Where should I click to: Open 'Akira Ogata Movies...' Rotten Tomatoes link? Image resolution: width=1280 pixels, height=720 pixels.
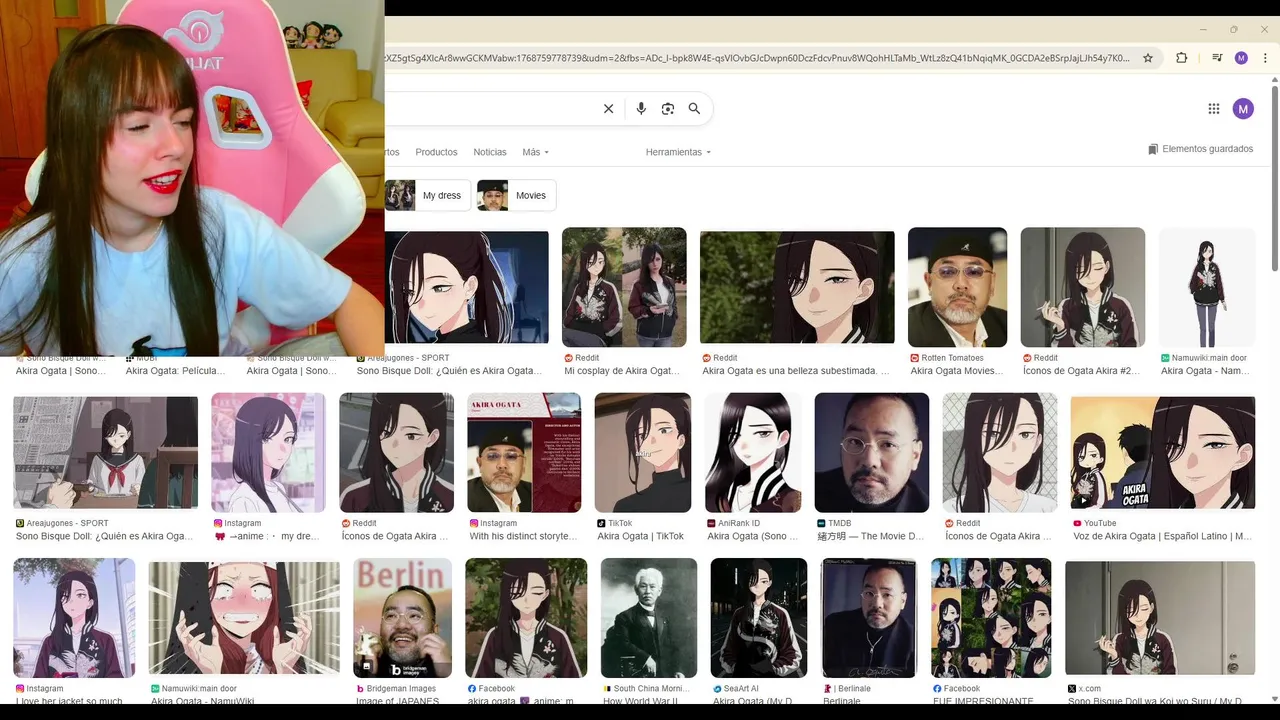tap(956, 371)
